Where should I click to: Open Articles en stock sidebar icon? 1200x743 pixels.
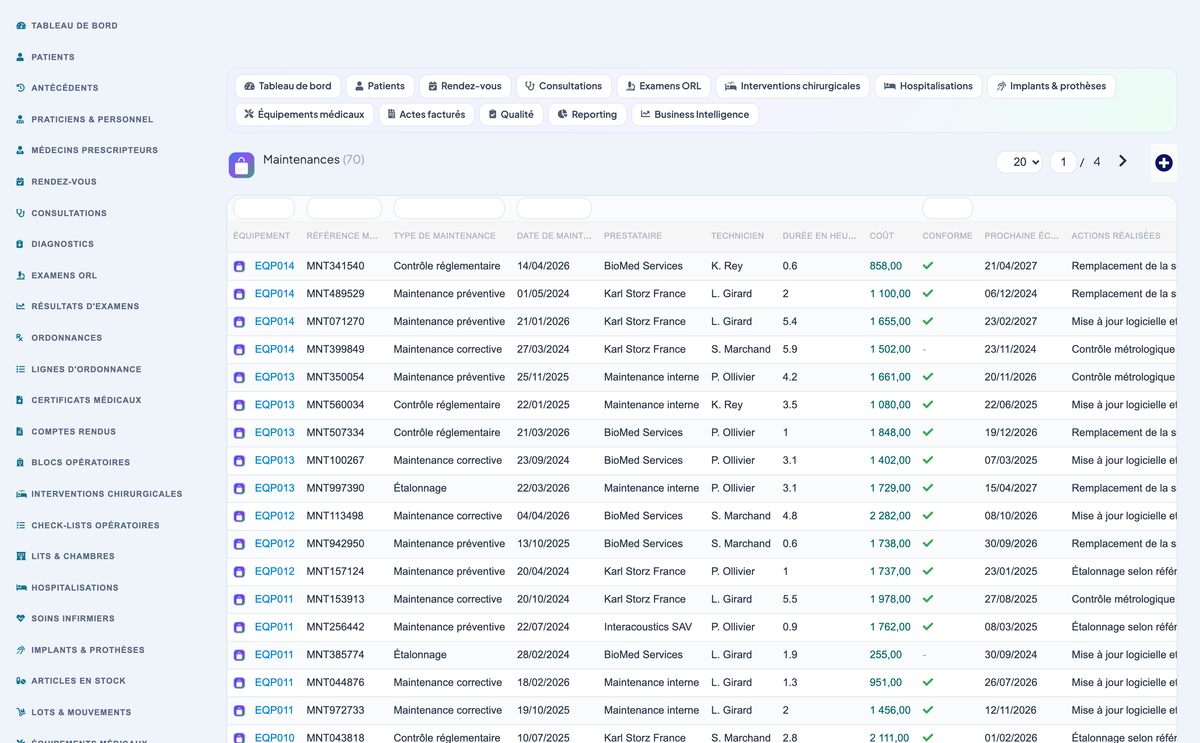(x=20, y=681)
